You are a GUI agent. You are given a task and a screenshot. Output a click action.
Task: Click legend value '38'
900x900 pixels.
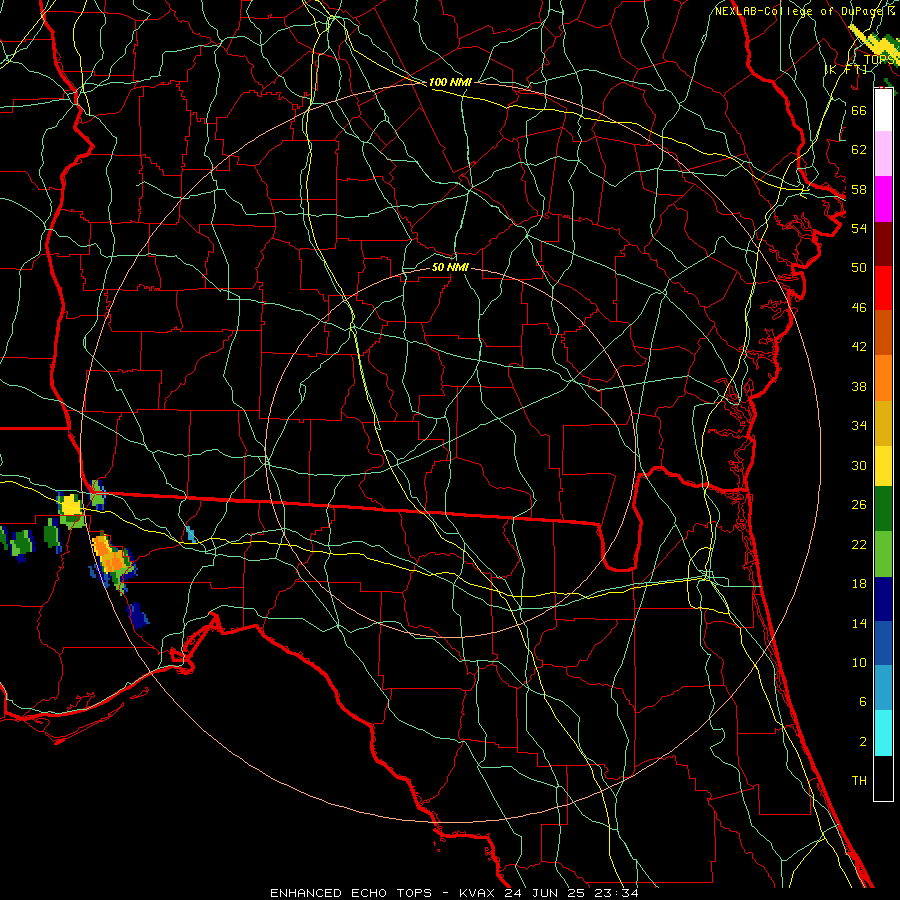click(x=859, y=386)
